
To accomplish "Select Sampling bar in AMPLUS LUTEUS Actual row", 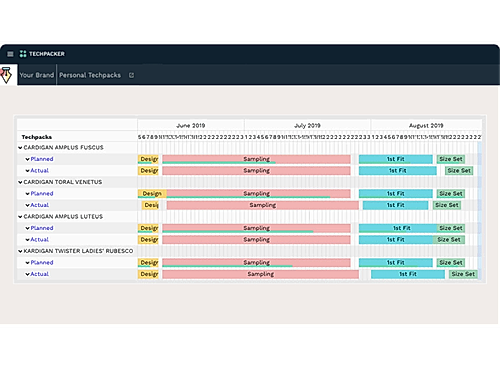I will coord(256,240).
